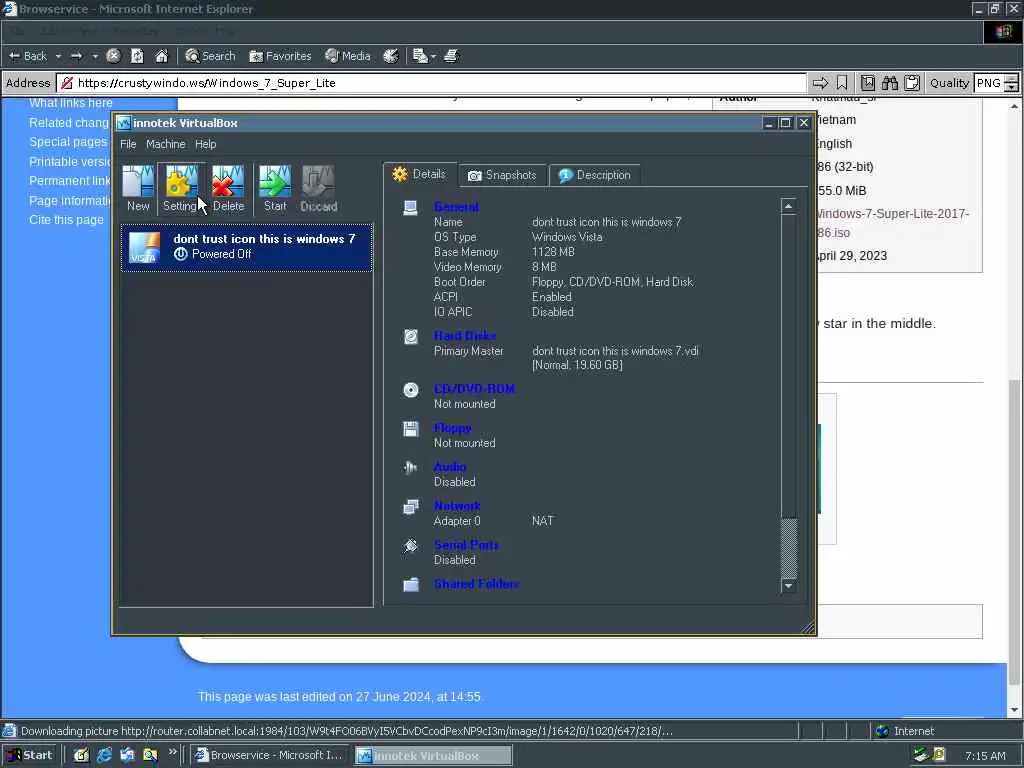Open the Audio settings link

click(x=450, y=467)
